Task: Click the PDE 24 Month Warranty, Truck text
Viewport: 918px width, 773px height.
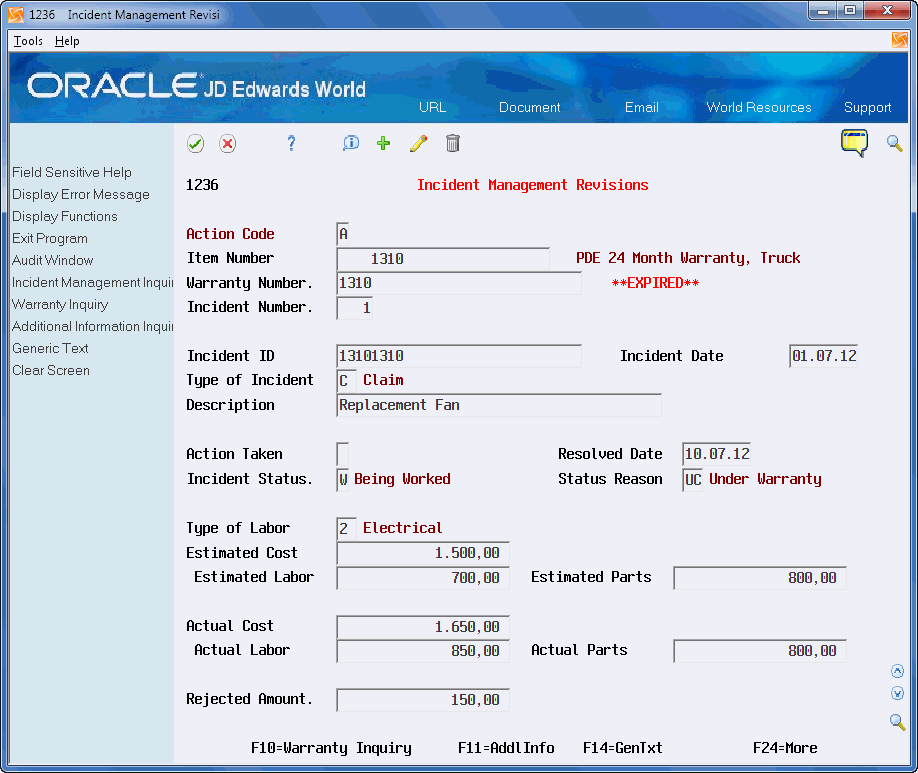Action: click(688, 258)
